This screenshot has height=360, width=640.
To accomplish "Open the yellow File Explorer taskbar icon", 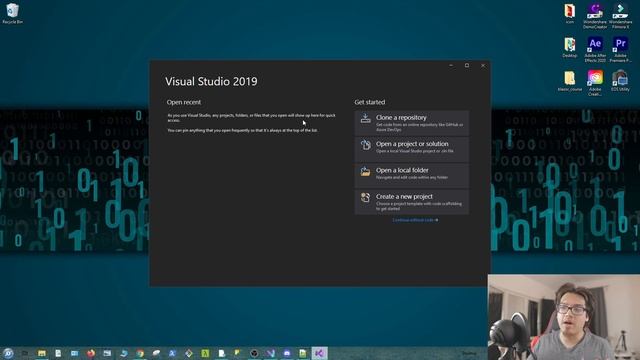I will (x=42, y=353).
